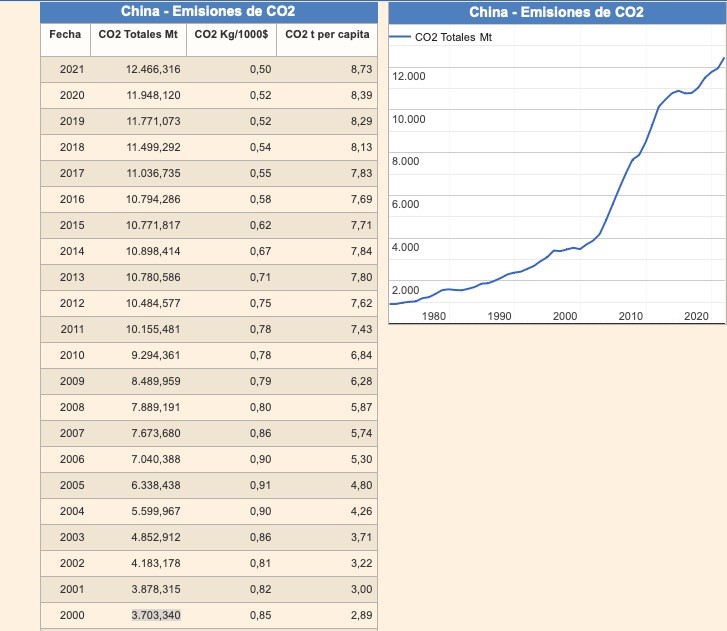The image size is (727, 631).
Task: Click the 8,73 per capita value
Action: (362, 69)
